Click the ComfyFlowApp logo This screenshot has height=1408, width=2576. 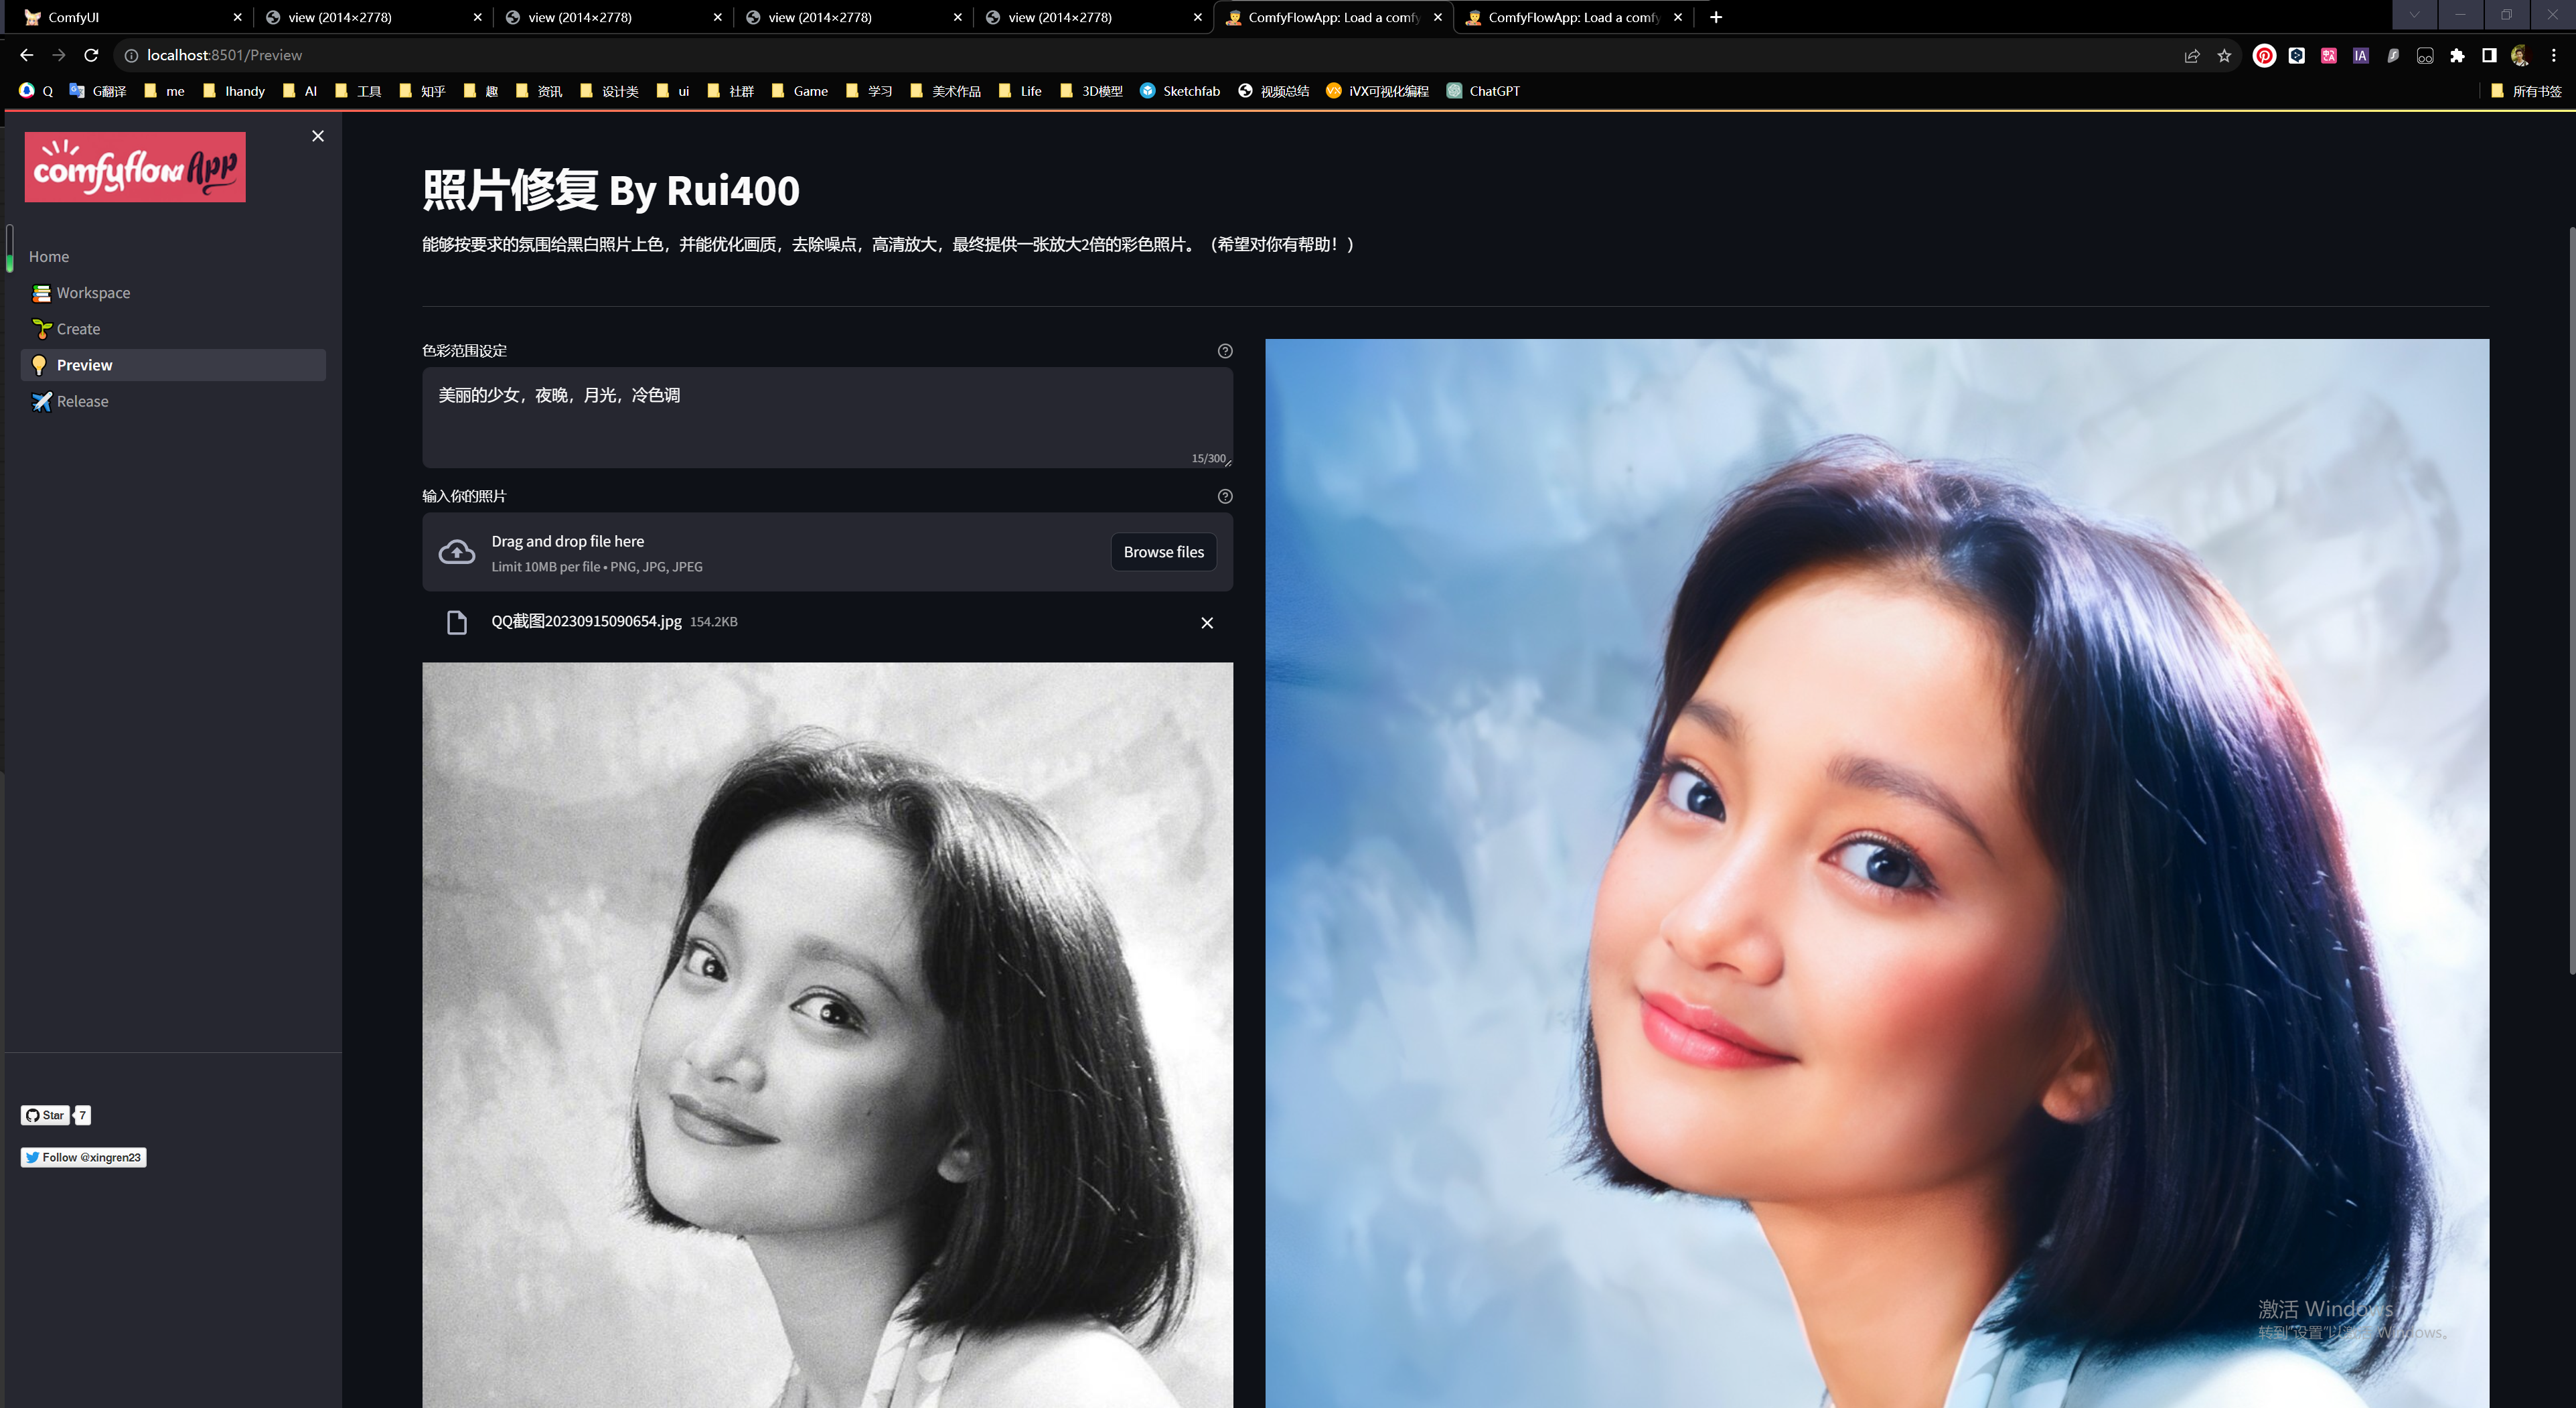click(135, 167)
